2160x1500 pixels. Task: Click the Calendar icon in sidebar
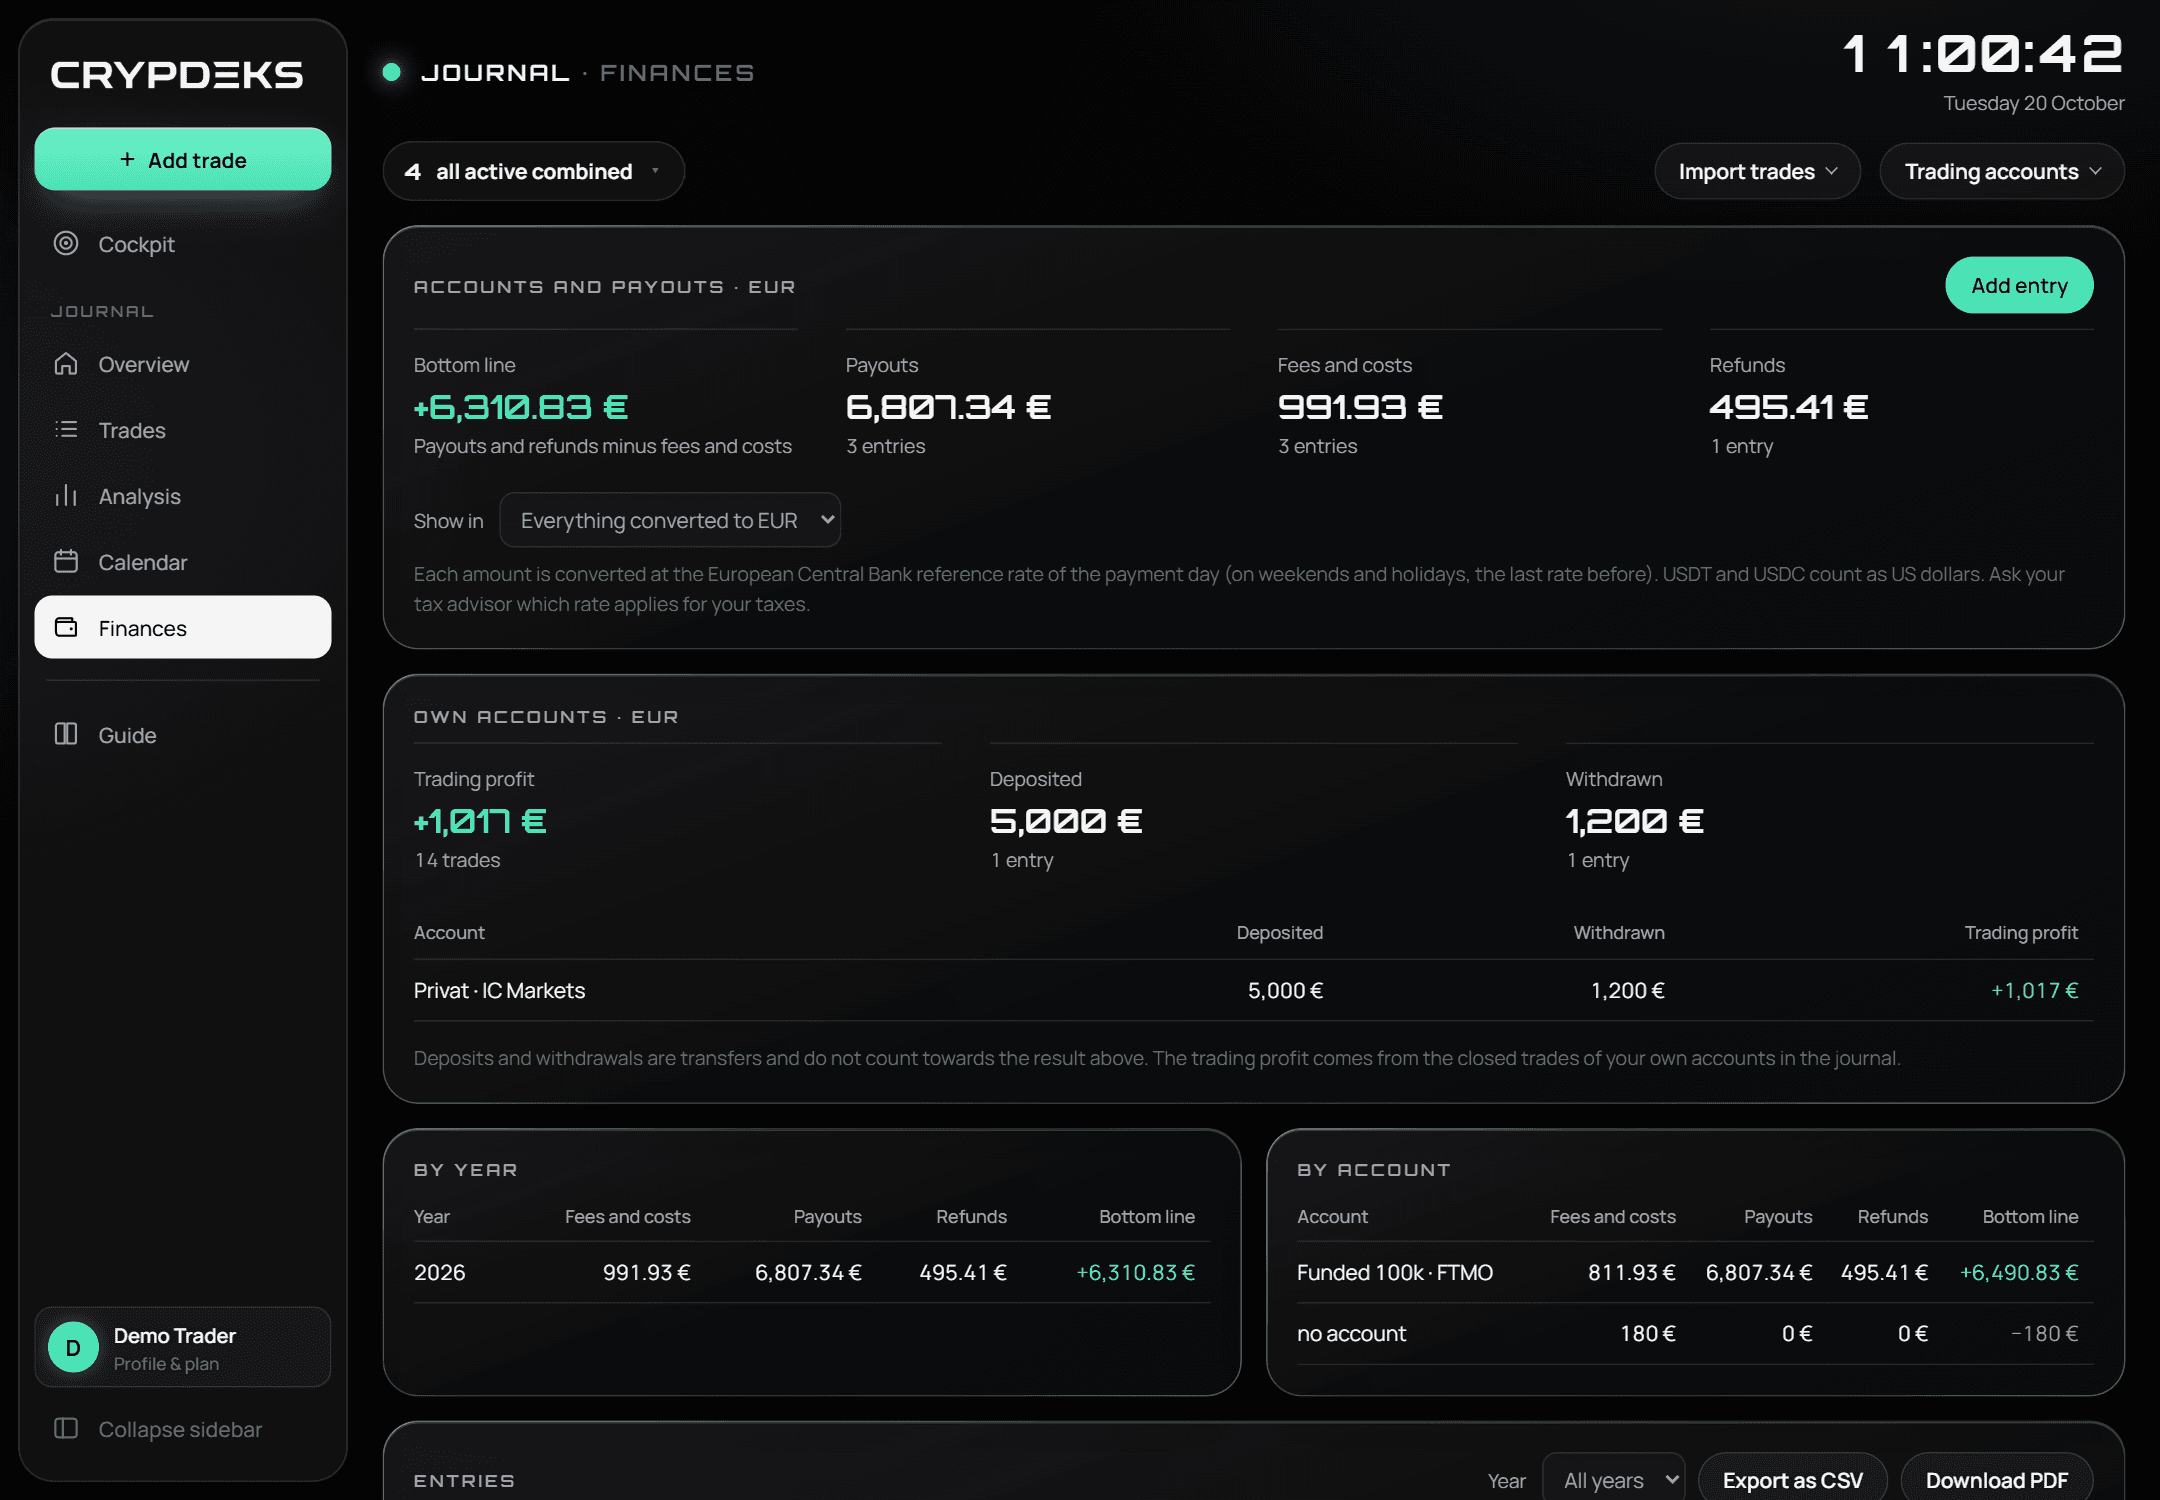tap(66, 562)
